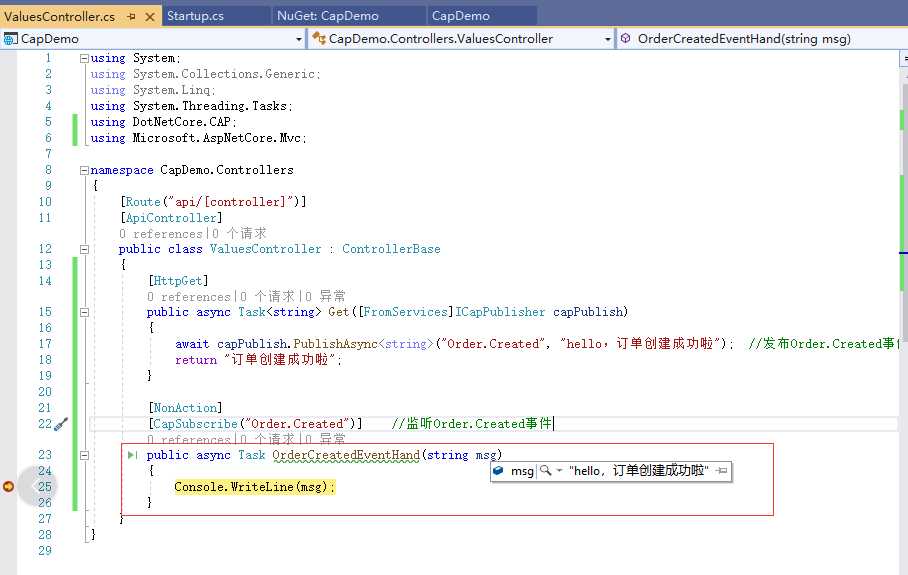
Task: Click the references CodeLens above ValuesController class
Action: [x=161, y=234]
